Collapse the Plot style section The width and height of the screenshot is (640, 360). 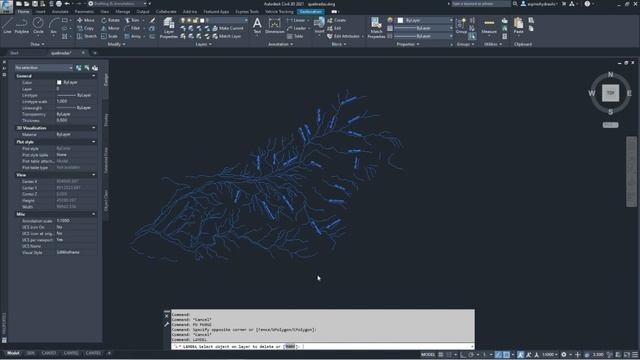click(x=93, y=142)
